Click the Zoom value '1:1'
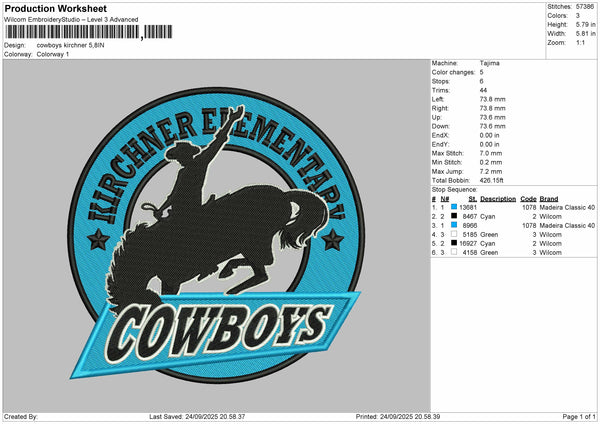The height and width of the screenshot is (424, 600). click(x=580, y=42)
